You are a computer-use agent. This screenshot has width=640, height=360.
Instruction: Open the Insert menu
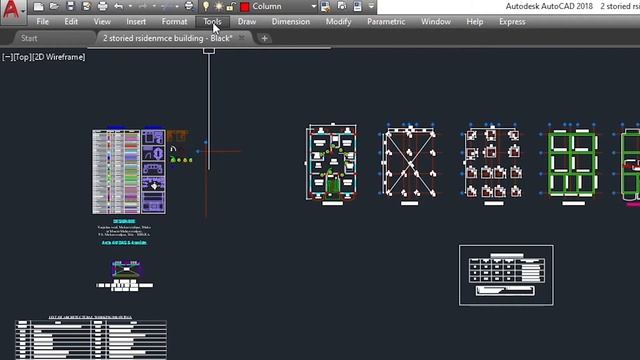click(136, 22)
